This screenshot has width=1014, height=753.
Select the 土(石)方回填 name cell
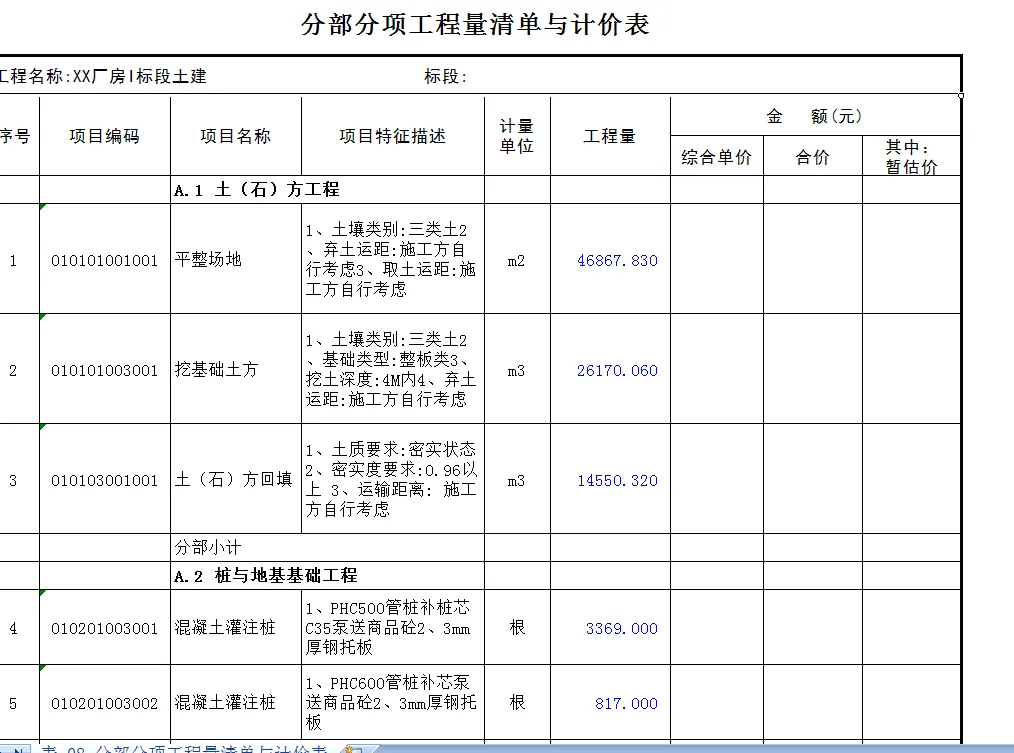(235, 479)
